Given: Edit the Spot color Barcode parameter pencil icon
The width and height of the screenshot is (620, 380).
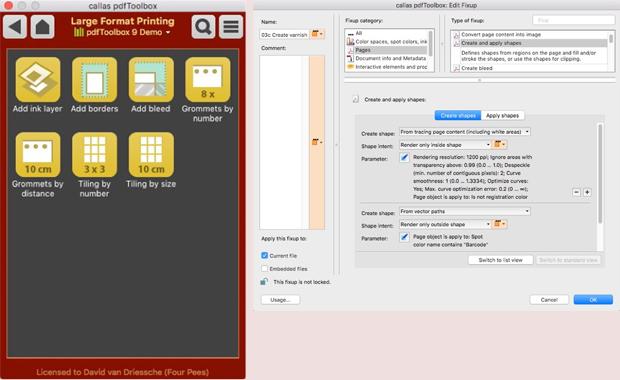Looking at the screenshot, I should (404, 237).
